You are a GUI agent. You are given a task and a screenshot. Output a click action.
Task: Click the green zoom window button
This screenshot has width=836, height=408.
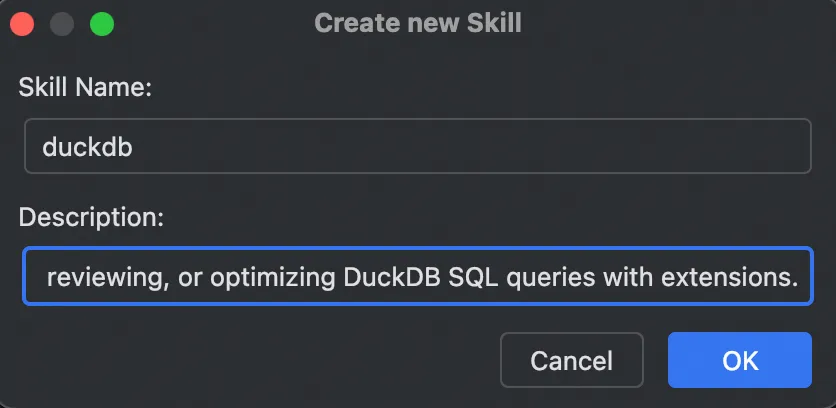pyautogui.click(x=101, y=22)
